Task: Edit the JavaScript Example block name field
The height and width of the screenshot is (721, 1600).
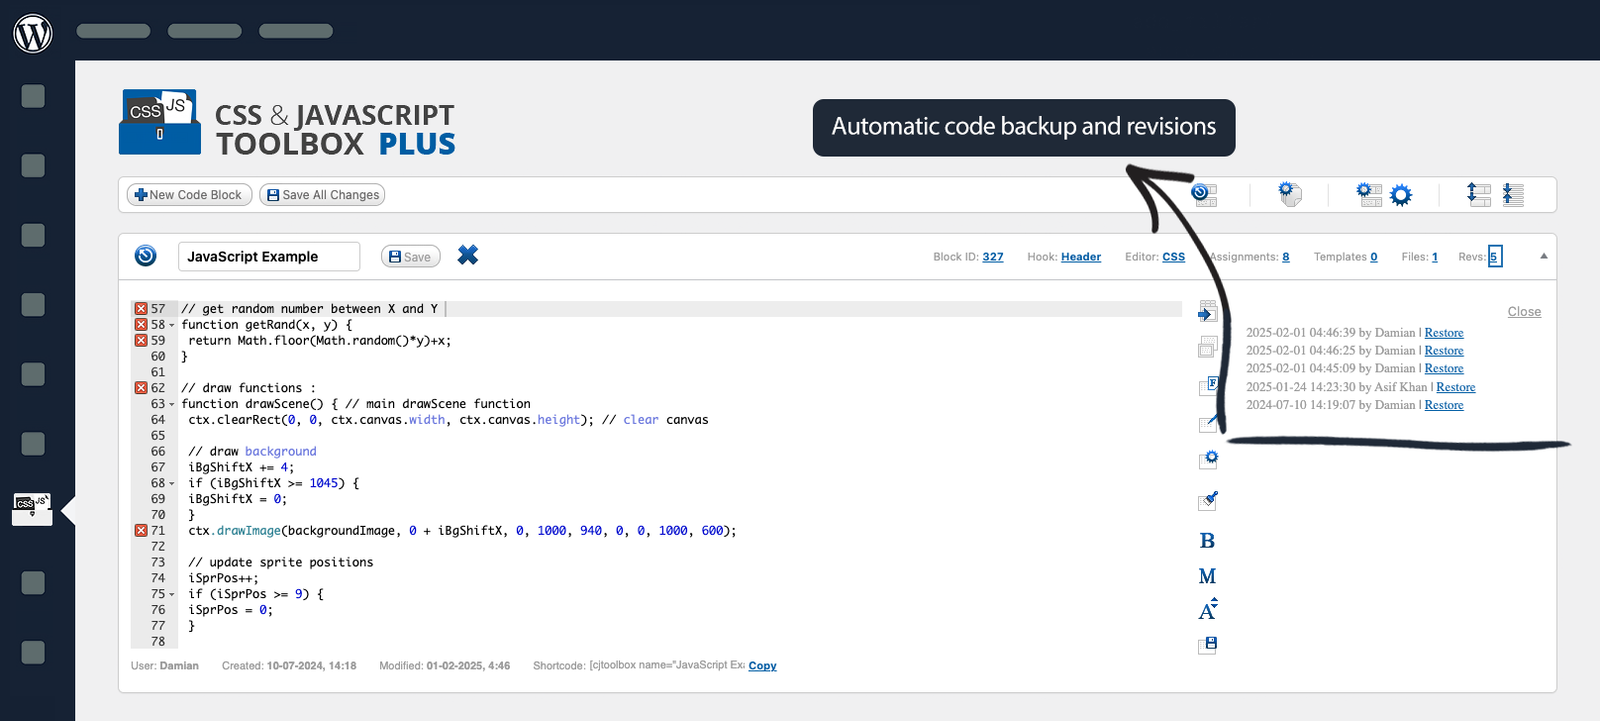Action: tap(269, 257)
